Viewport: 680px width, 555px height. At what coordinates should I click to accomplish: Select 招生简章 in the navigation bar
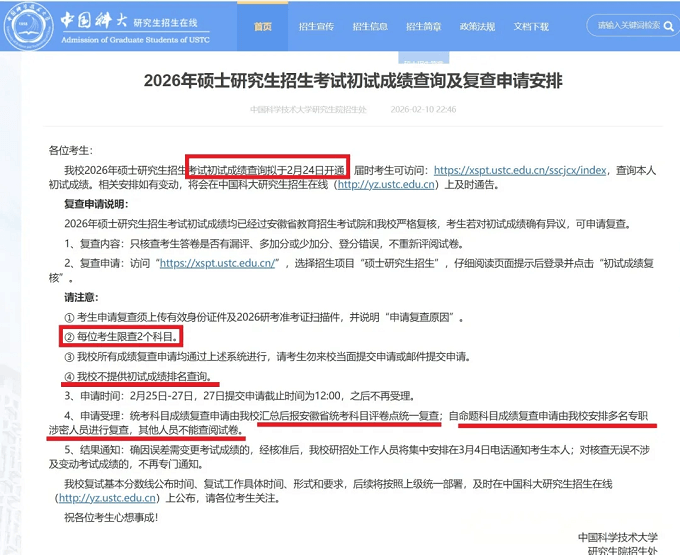point(424,27)
